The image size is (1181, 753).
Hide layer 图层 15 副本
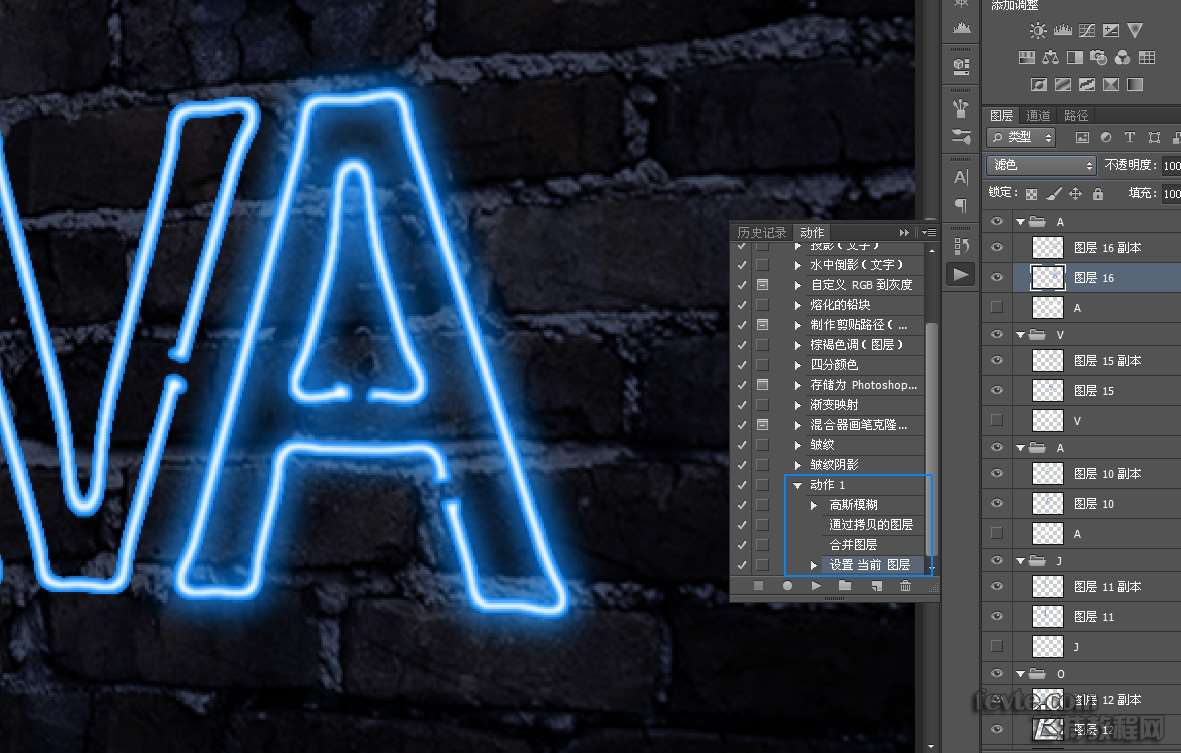click(997, 360)
